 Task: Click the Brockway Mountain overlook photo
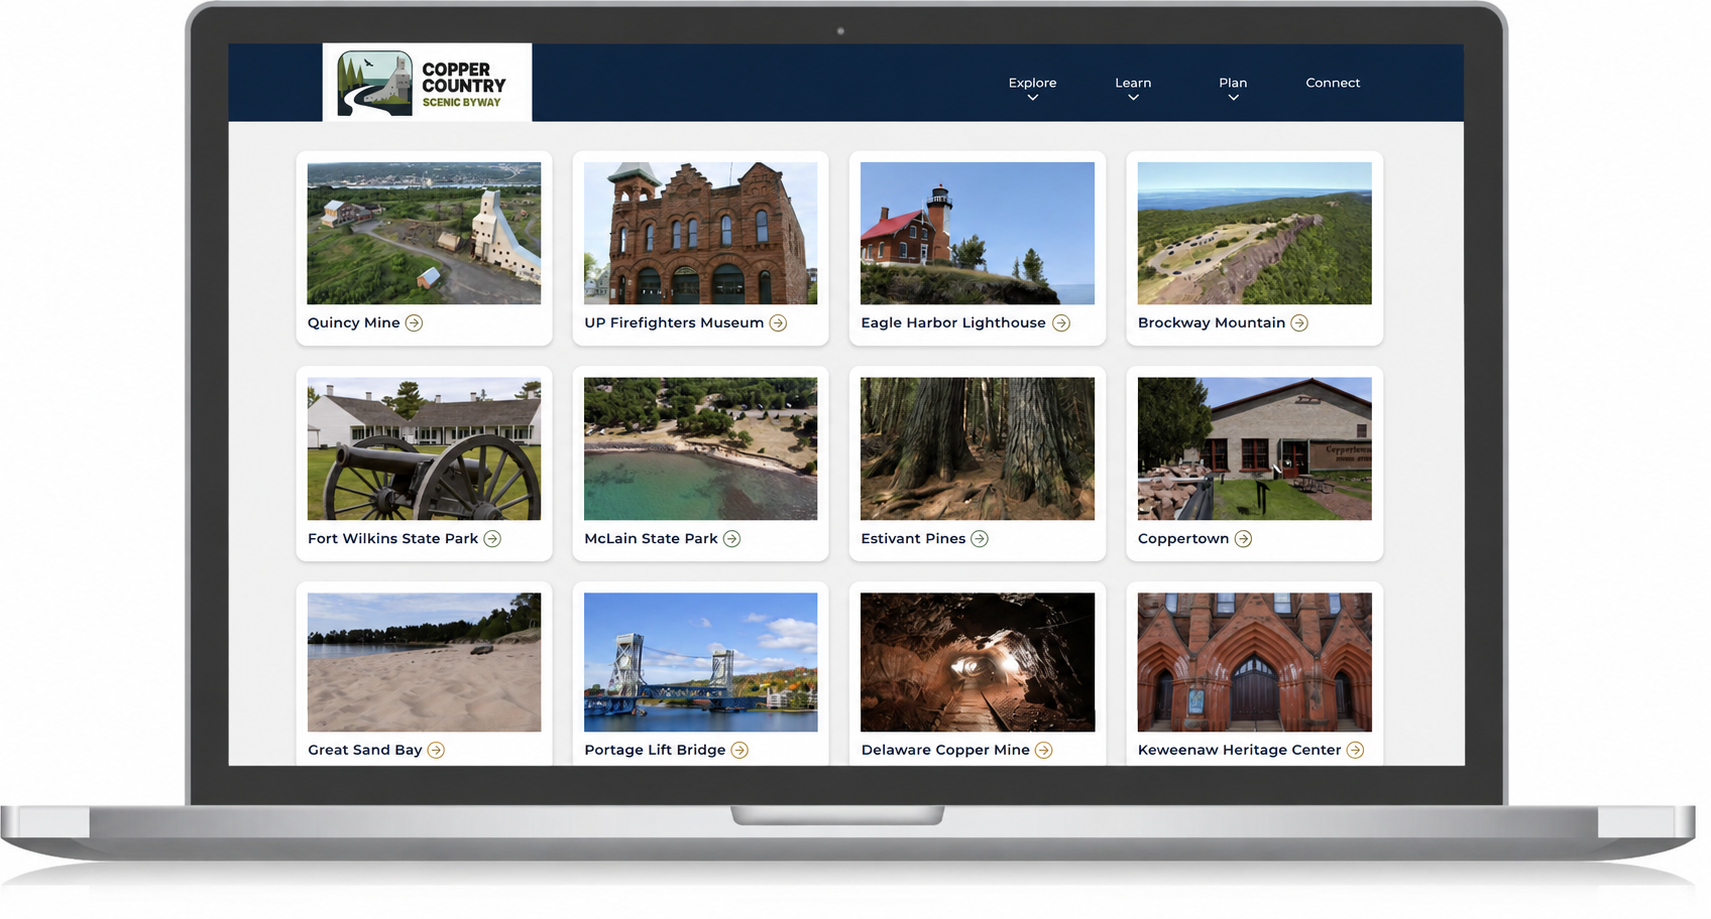pyautogui.click(x=1255, y=233)
